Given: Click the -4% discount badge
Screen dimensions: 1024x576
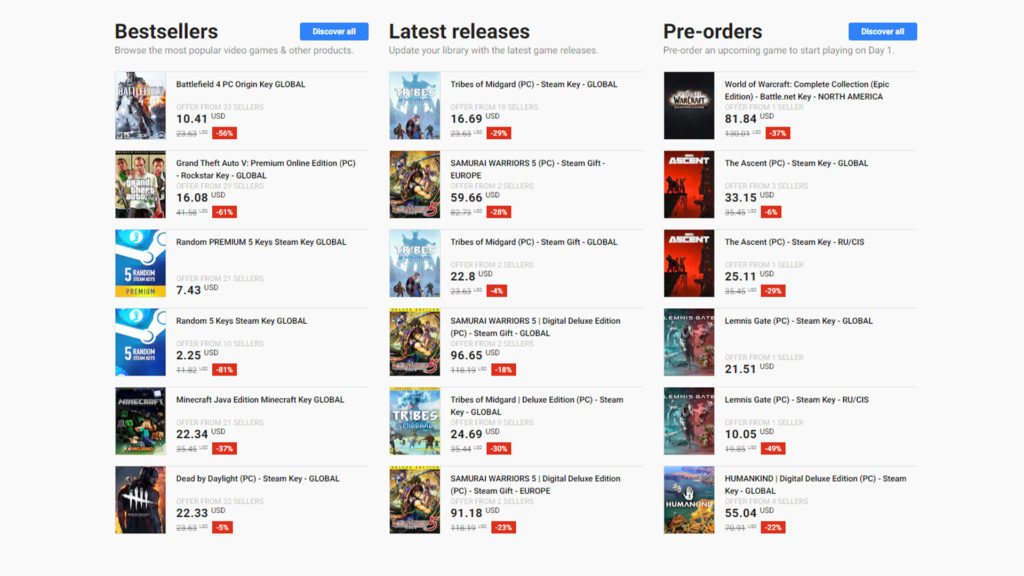Looking at the screenshot, I should click(497, 291).
